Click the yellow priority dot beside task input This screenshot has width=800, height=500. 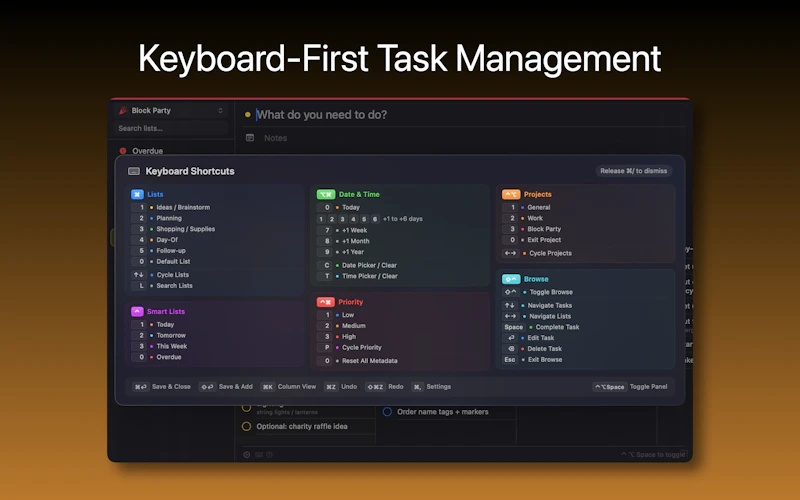[x=247, y=115]
